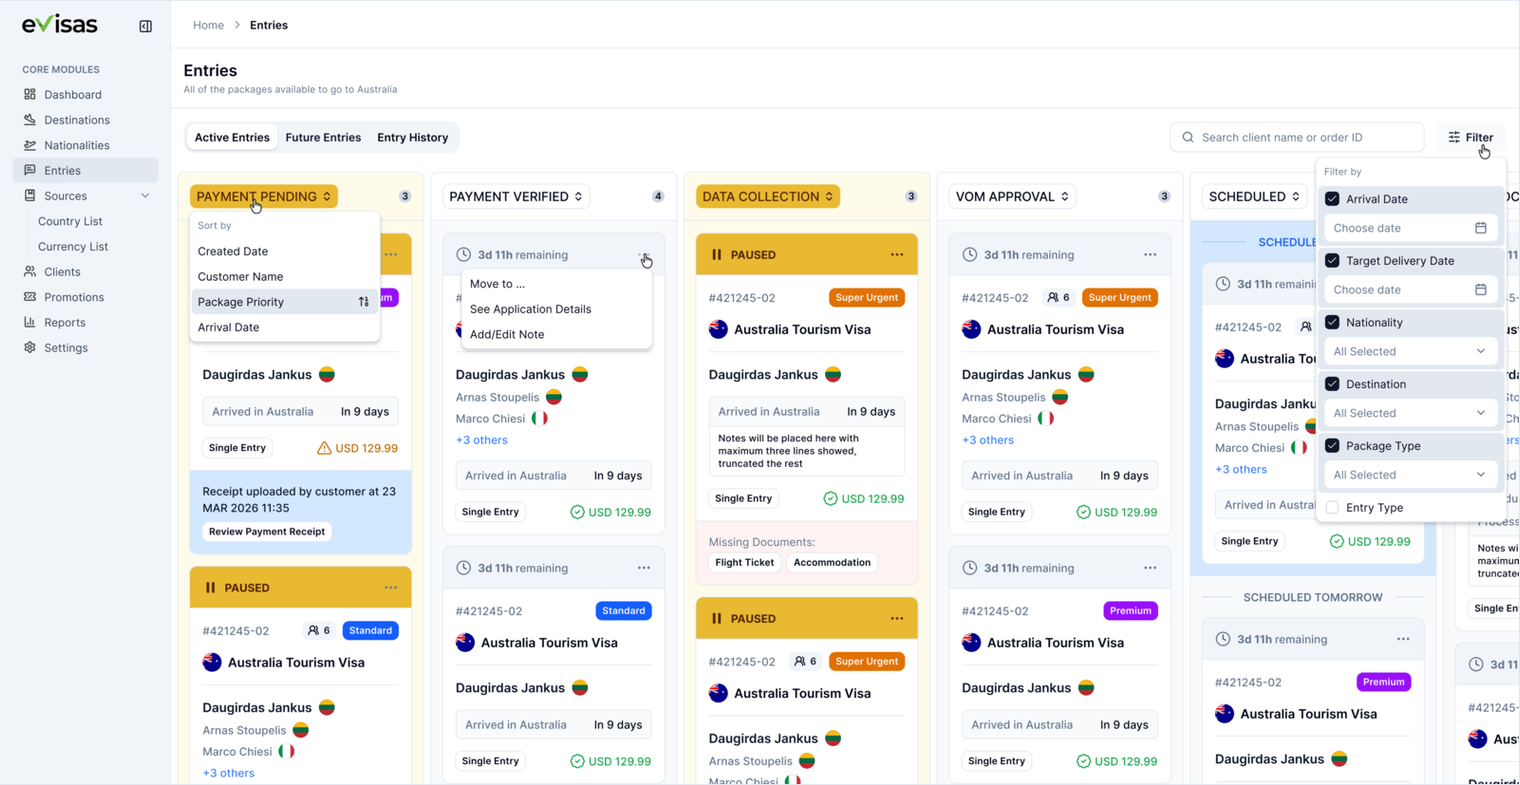Open DATA COLLECTION column sort dropdown
Image resolution: width=1520 pixels, height=785 pixels.
[768, 197]
